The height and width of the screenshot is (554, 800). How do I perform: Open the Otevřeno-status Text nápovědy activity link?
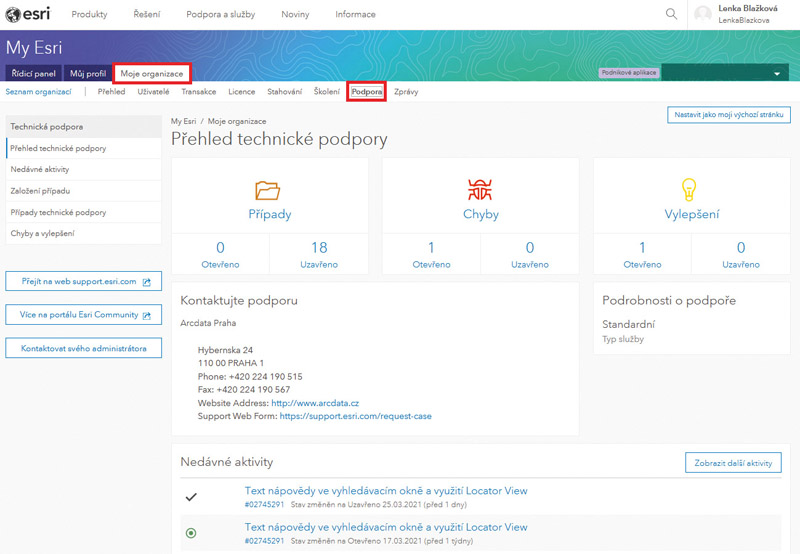pyautogui.click(x=386, y=527)
